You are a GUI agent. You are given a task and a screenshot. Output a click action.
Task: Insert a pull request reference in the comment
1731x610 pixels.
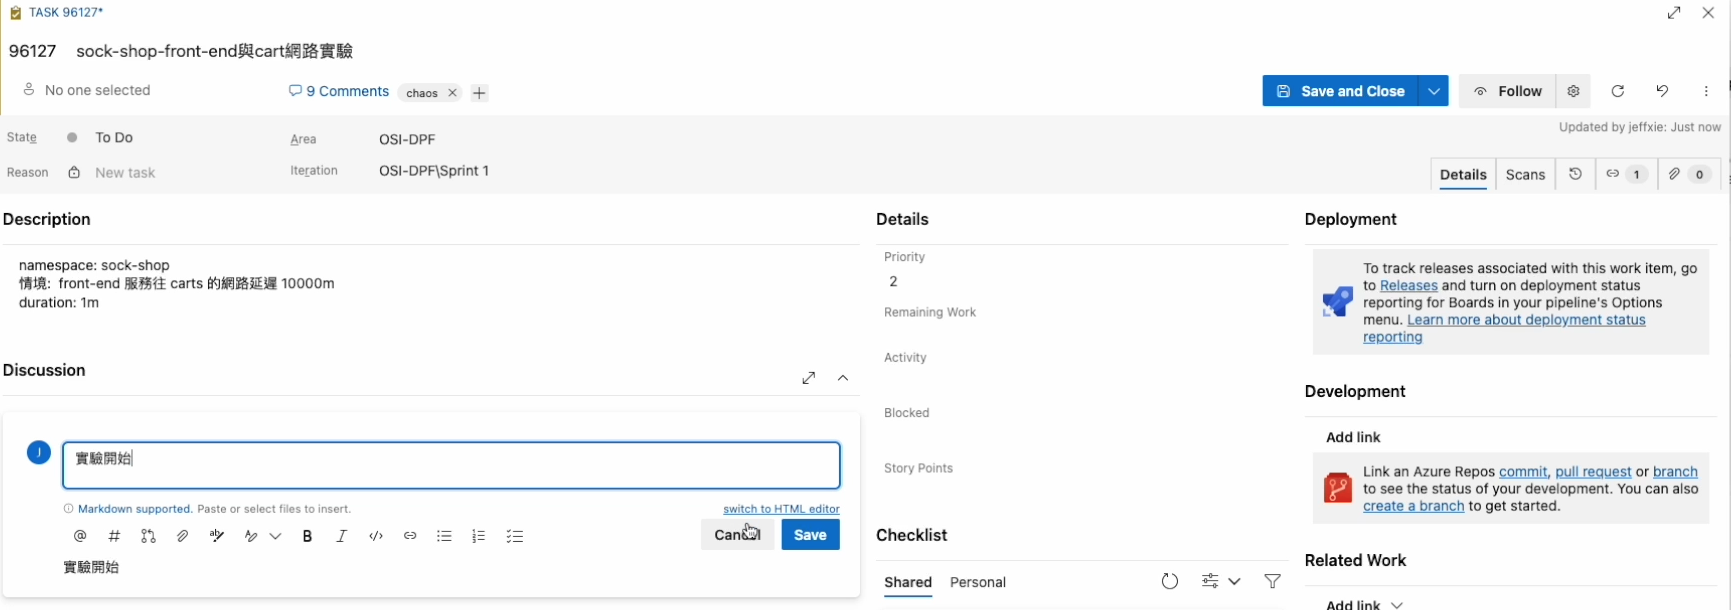[148, 536]
